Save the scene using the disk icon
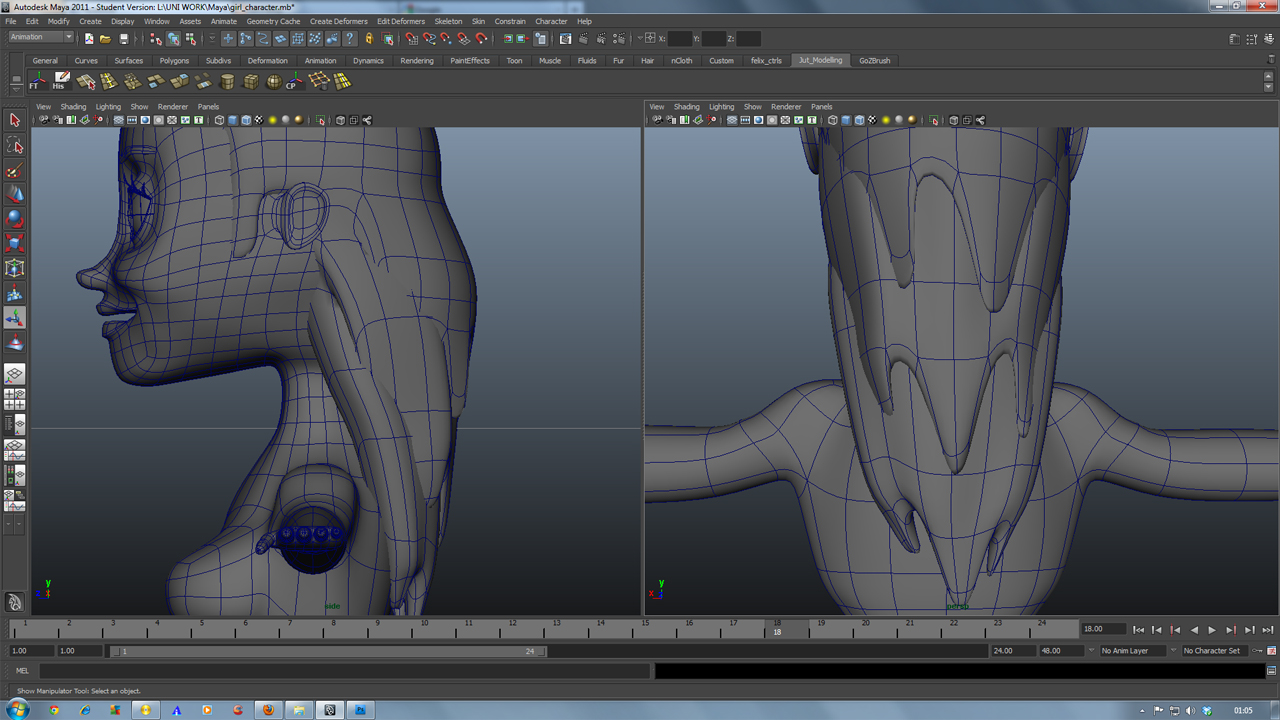The width and height of the screenshot is (1280, 720). pos(122,40)
